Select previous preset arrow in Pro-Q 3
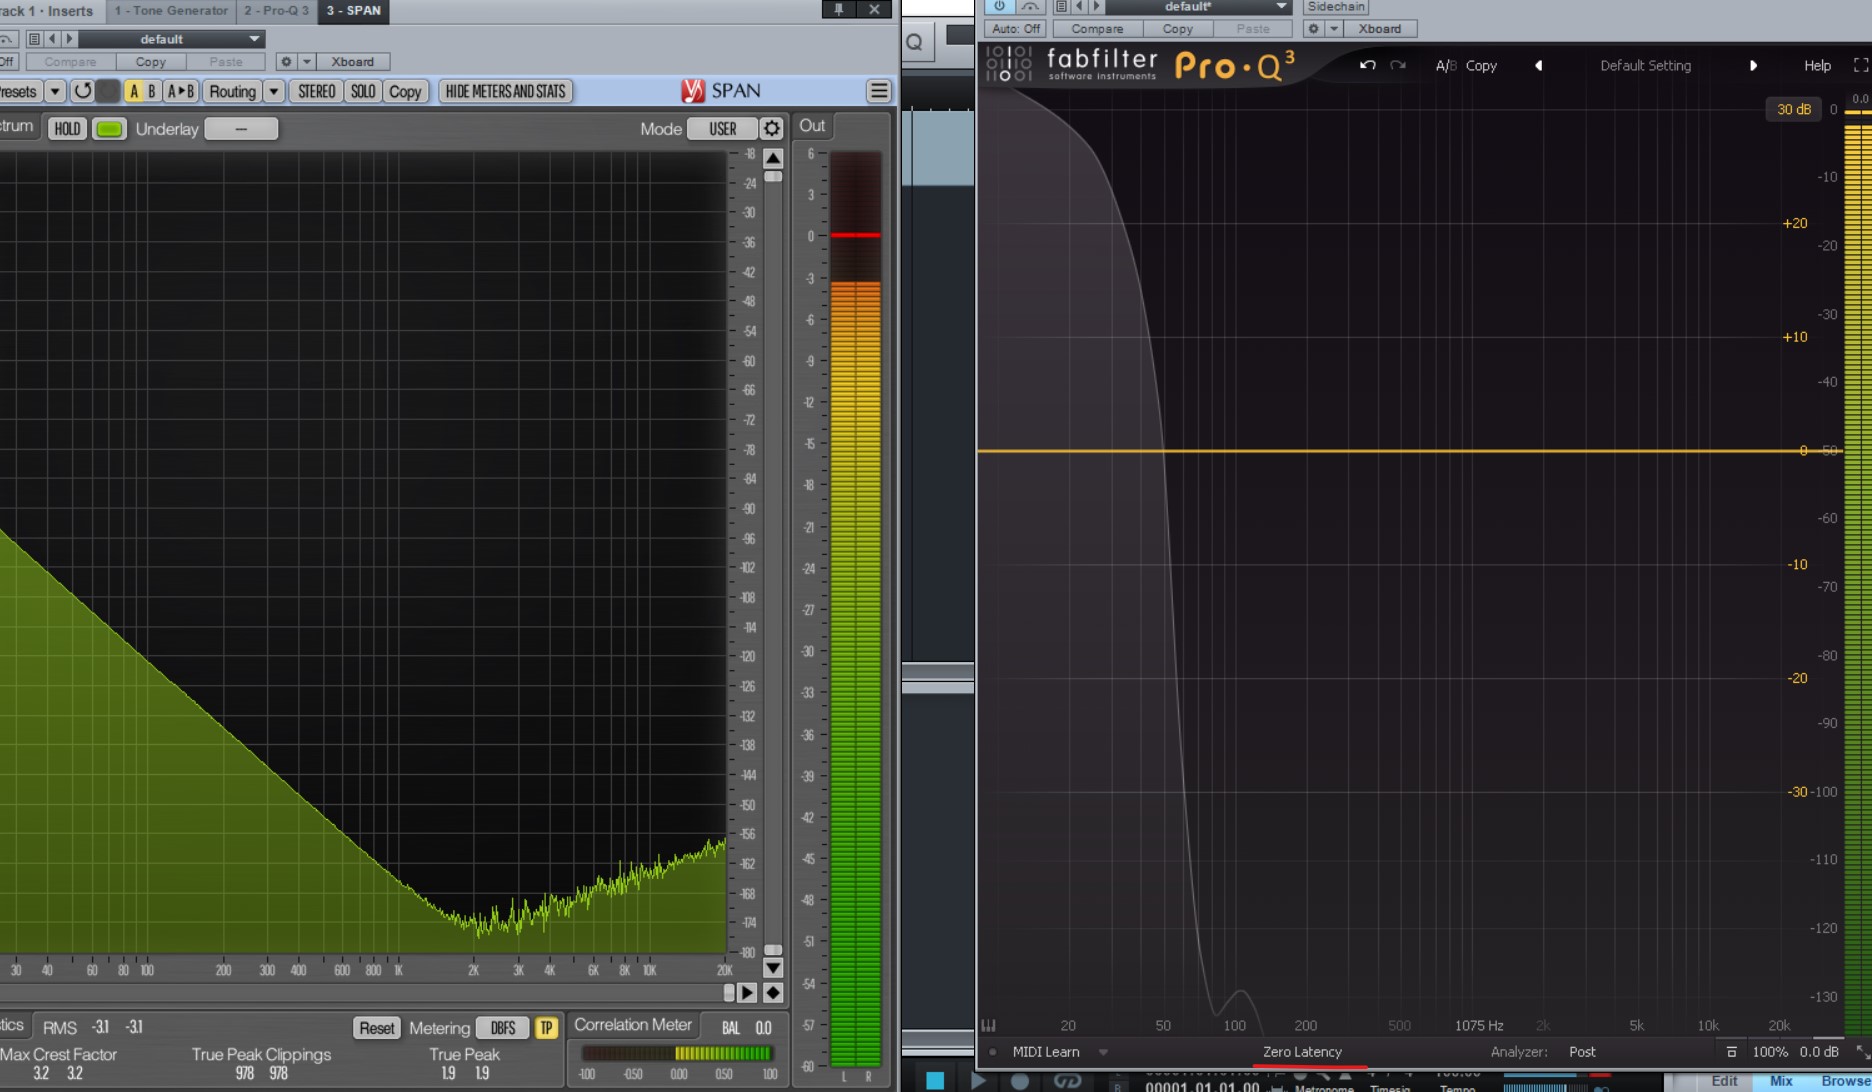The image size is (1872, 1092). click(1538, 66)
